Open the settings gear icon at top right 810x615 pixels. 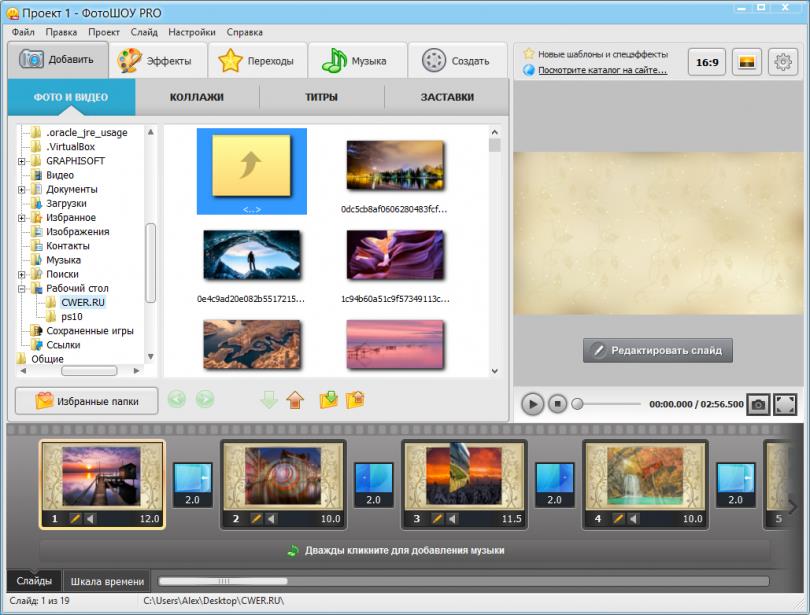coord(783,62)
